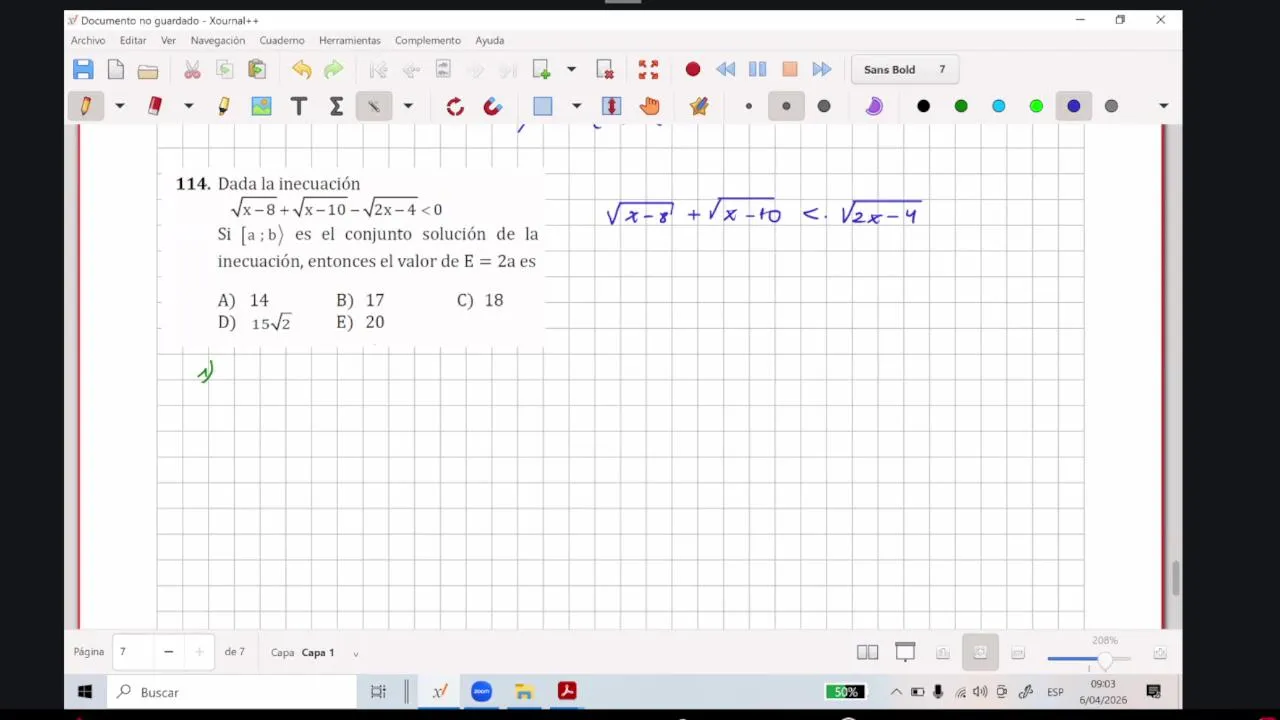Screen dimensions: 1280x720
Task: Click the default tool star icon
Action: (699, 106)
